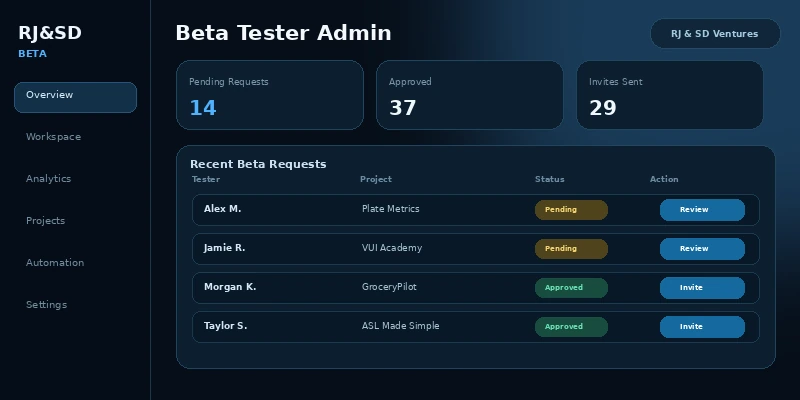Click the BETA label under the logo

click(x=33, y=54)
